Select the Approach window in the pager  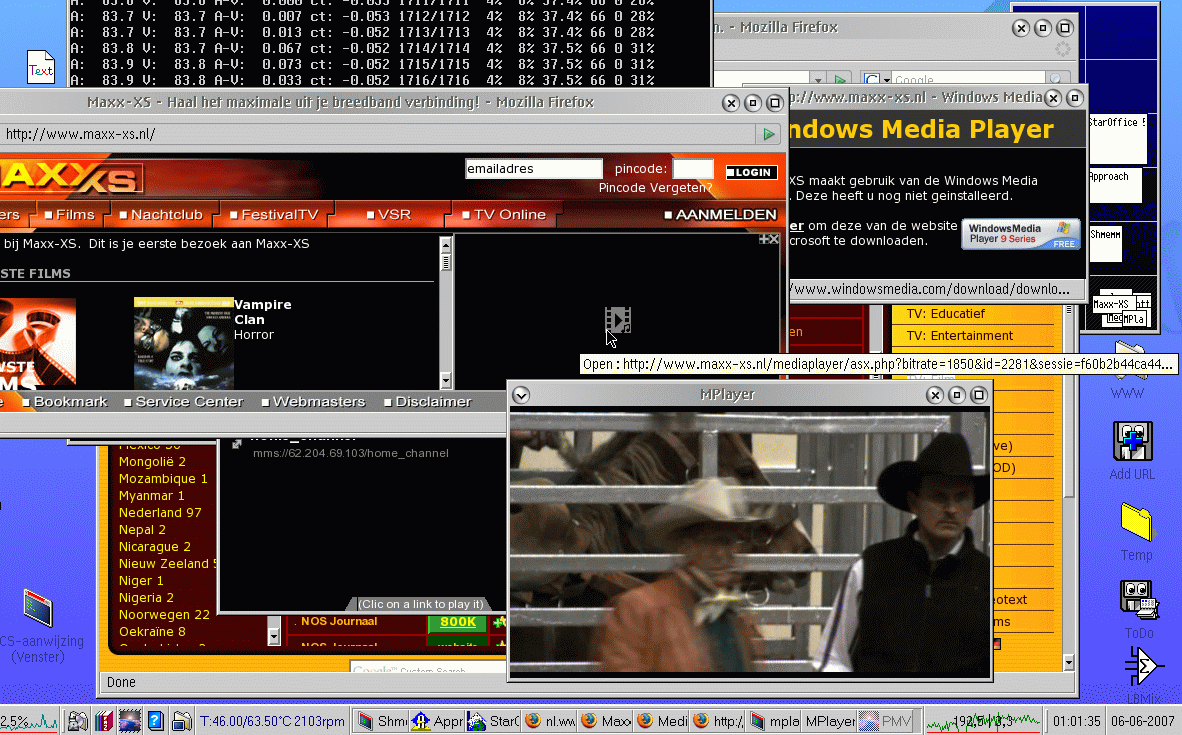coord(1114,185)
